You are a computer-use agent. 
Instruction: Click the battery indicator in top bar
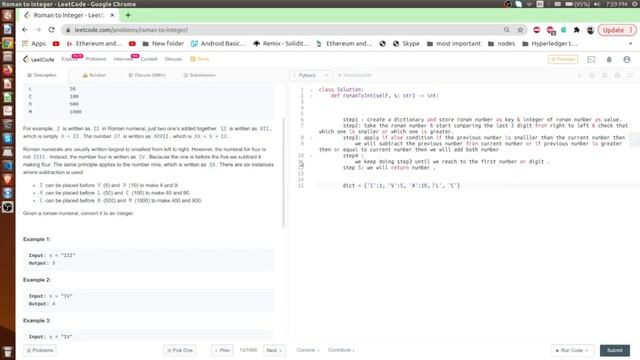click(x=577, y=4)
